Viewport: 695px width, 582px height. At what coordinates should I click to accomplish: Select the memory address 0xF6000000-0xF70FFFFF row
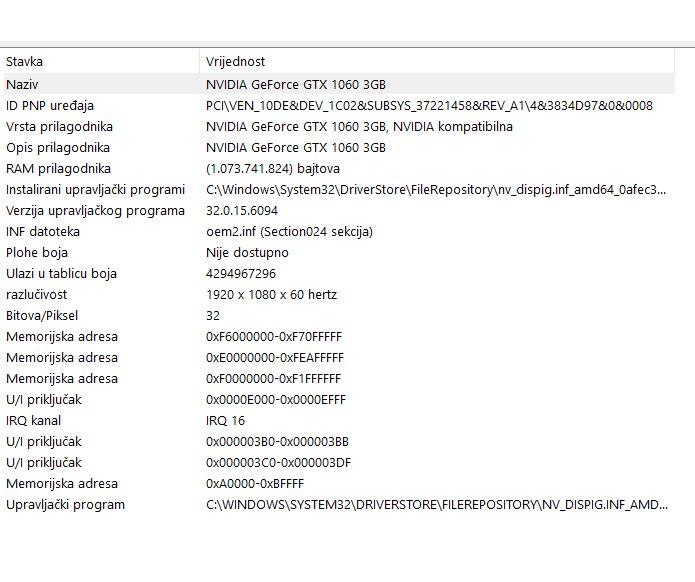[x=274, y=336]
